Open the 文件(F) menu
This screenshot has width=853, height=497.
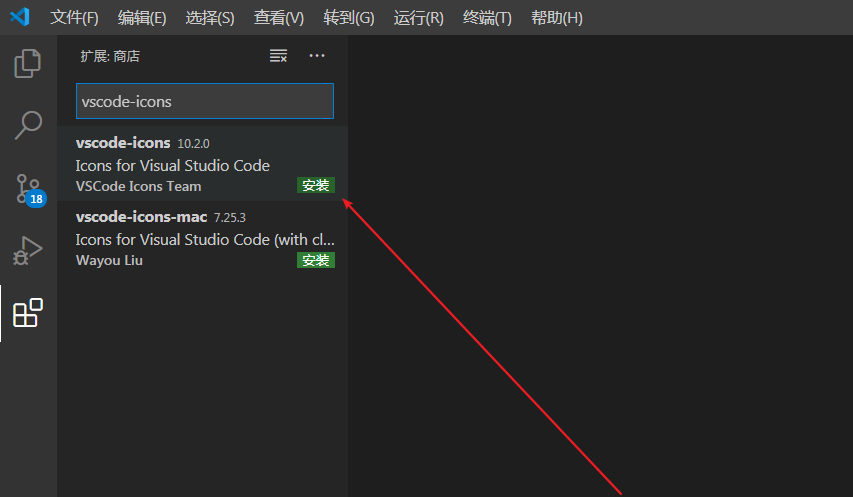point(74,18)
